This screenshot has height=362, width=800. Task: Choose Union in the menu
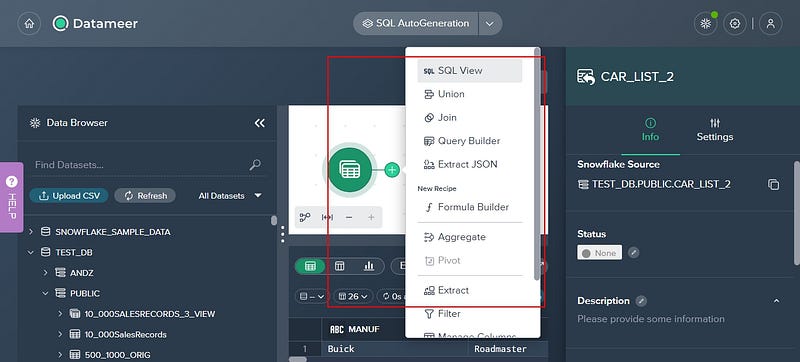pos(470,94)
